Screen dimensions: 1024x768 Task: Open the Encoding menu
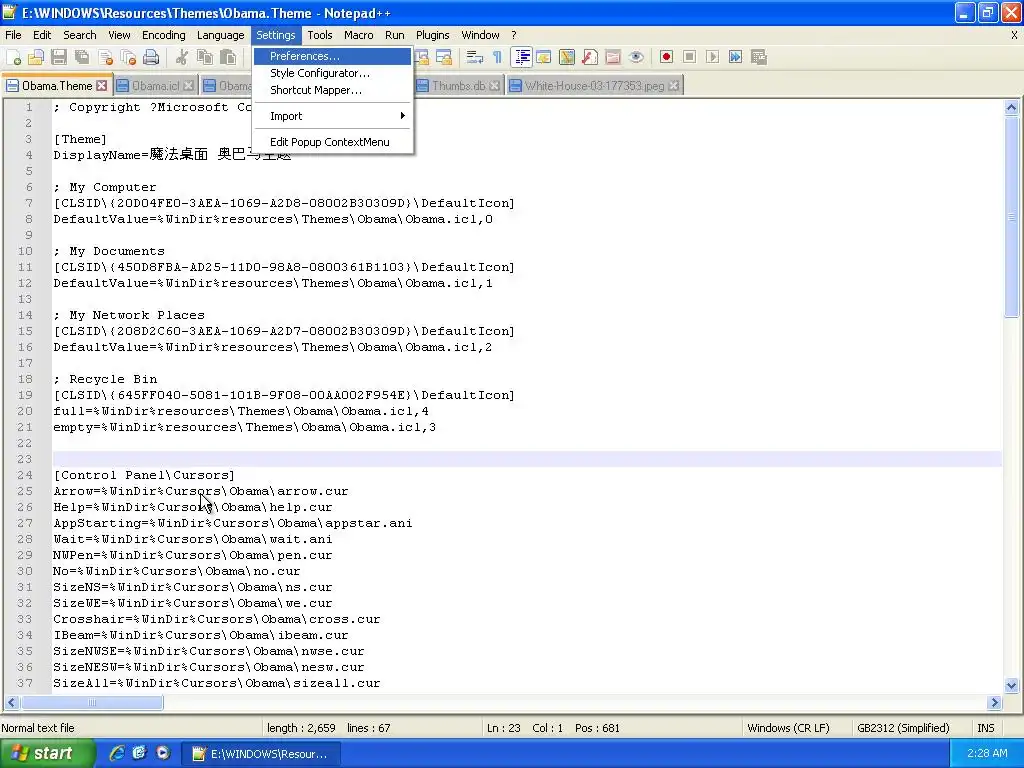click(163, 35)
